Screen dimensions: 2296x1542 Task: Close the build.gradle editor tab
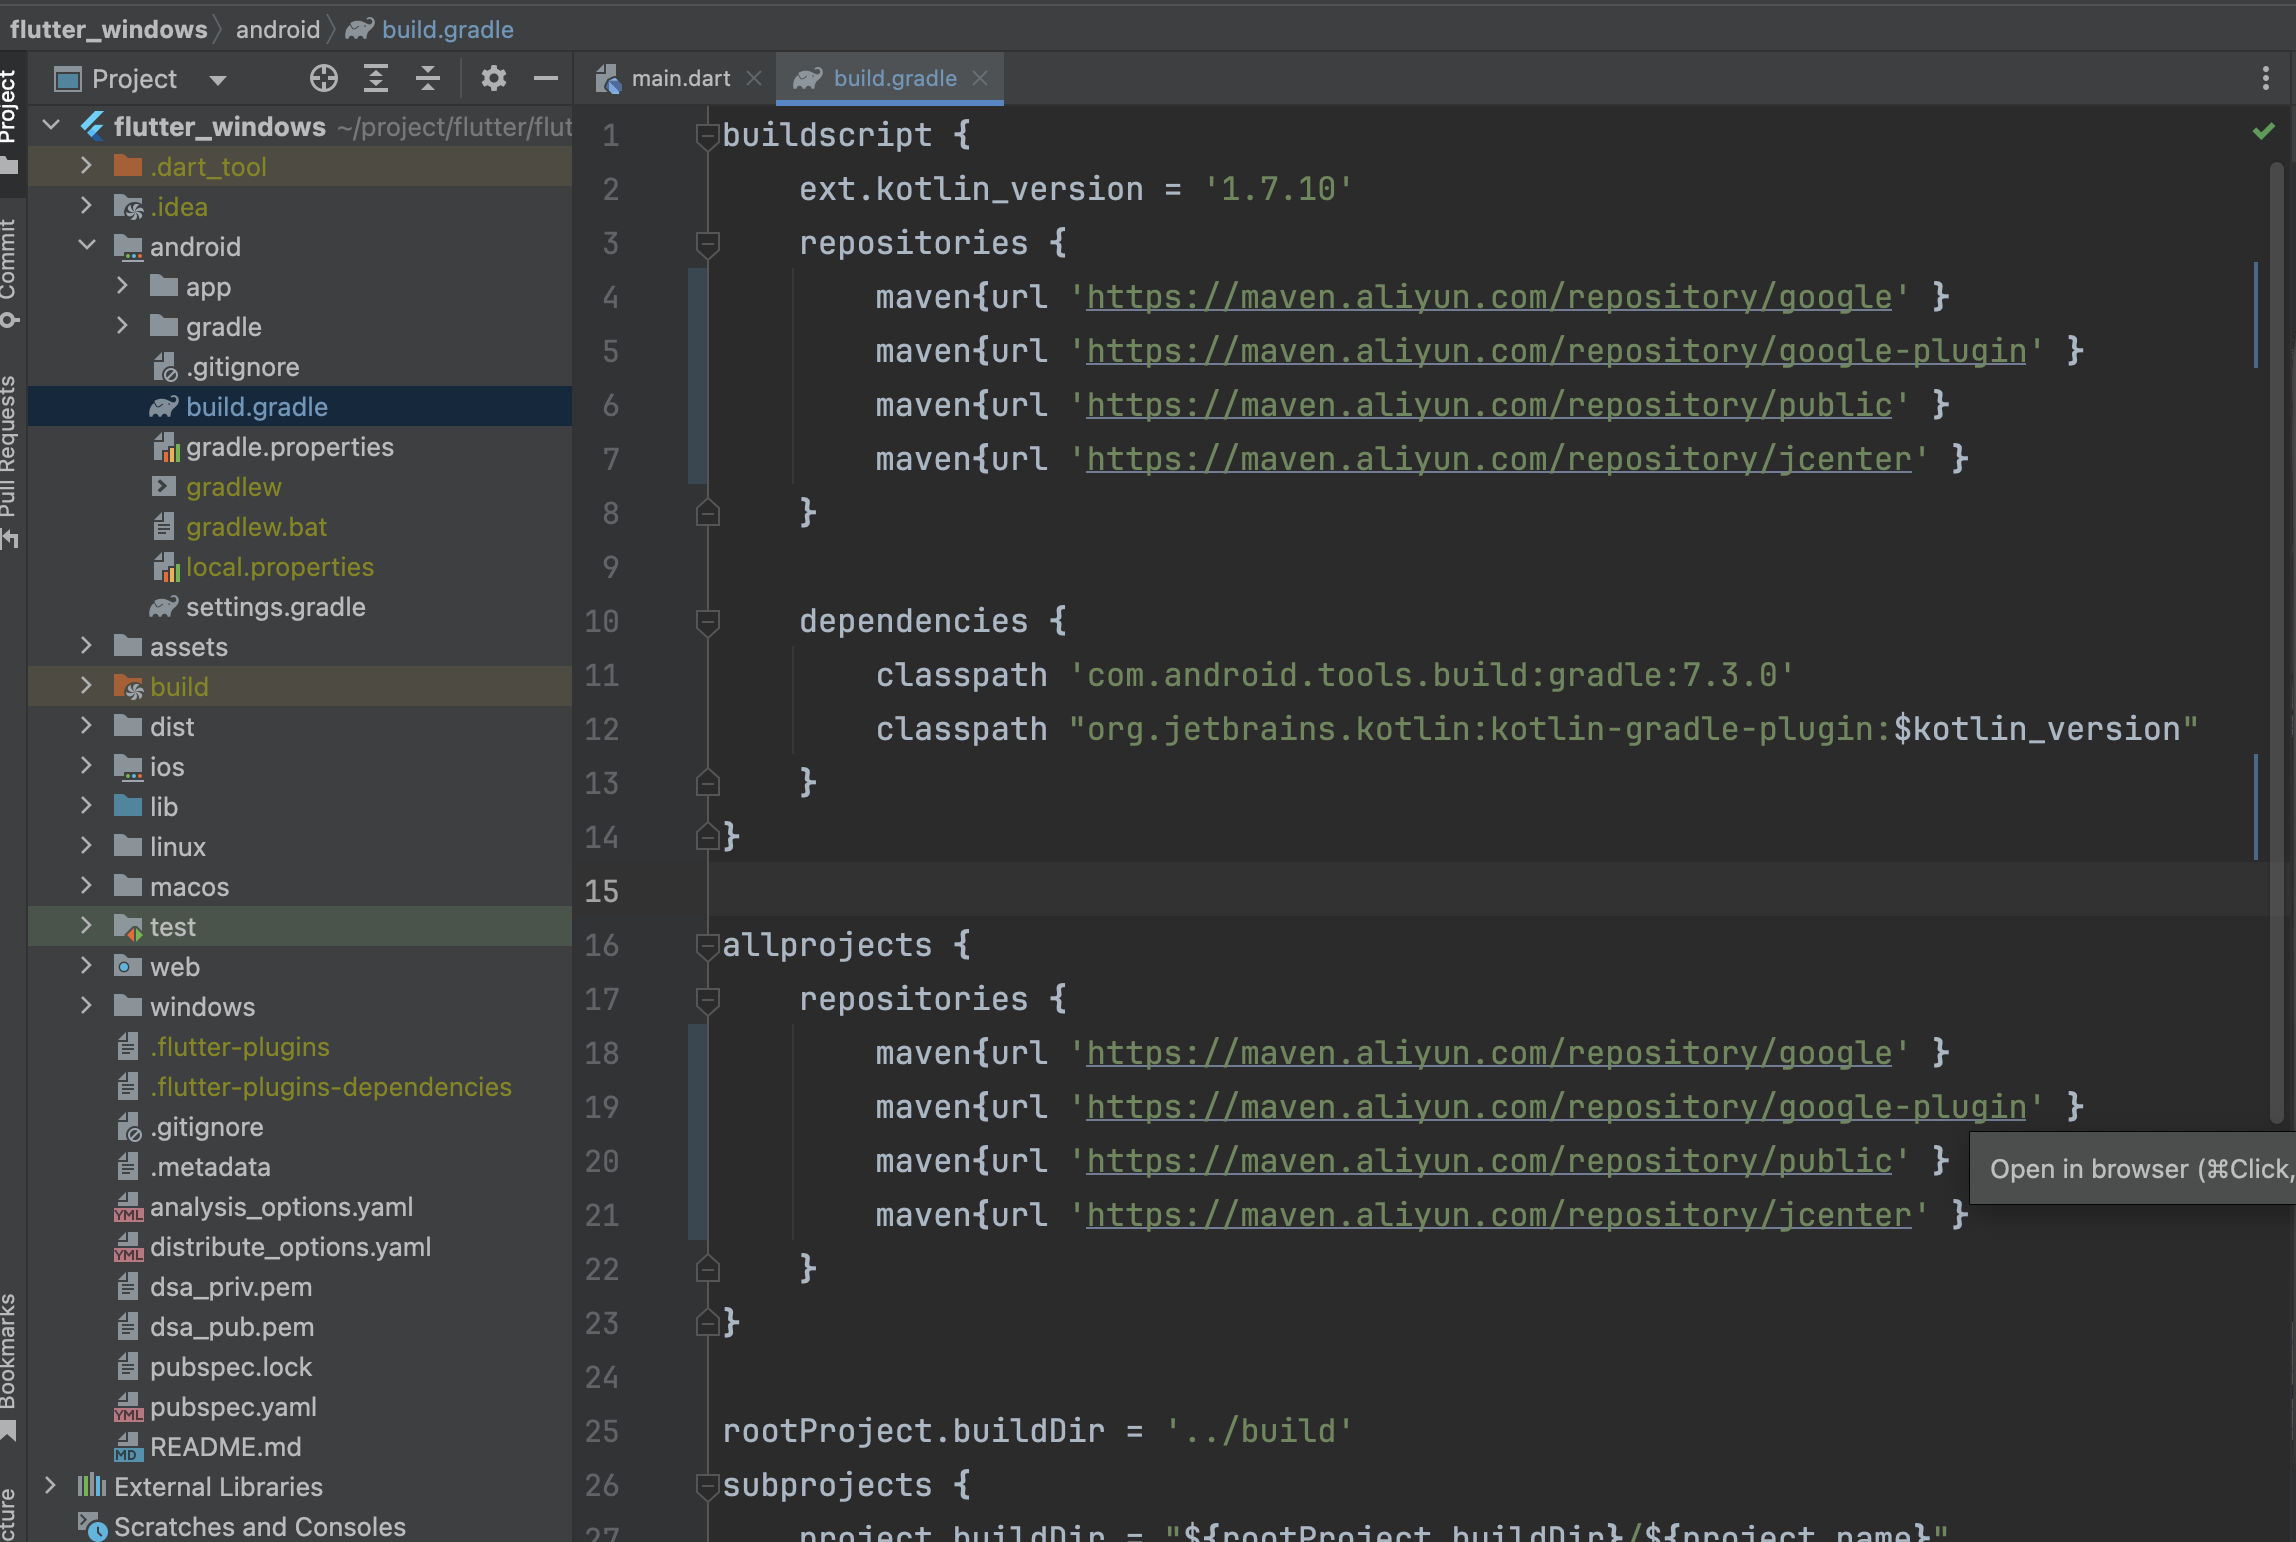(x=980, y=78)
